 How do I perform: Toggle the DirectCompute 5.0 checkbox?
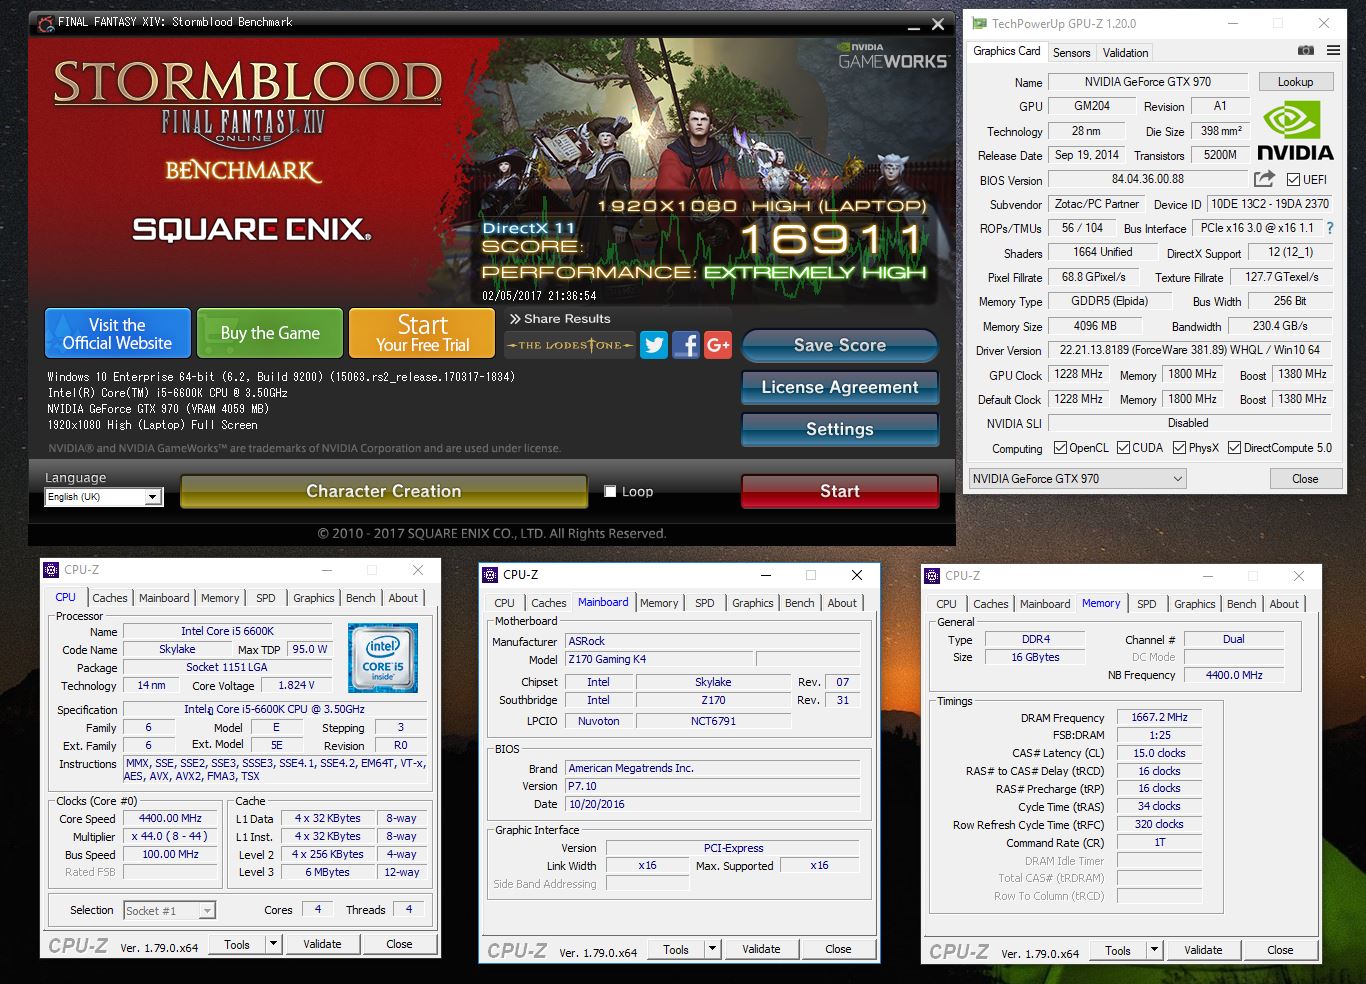point(1235,448)
